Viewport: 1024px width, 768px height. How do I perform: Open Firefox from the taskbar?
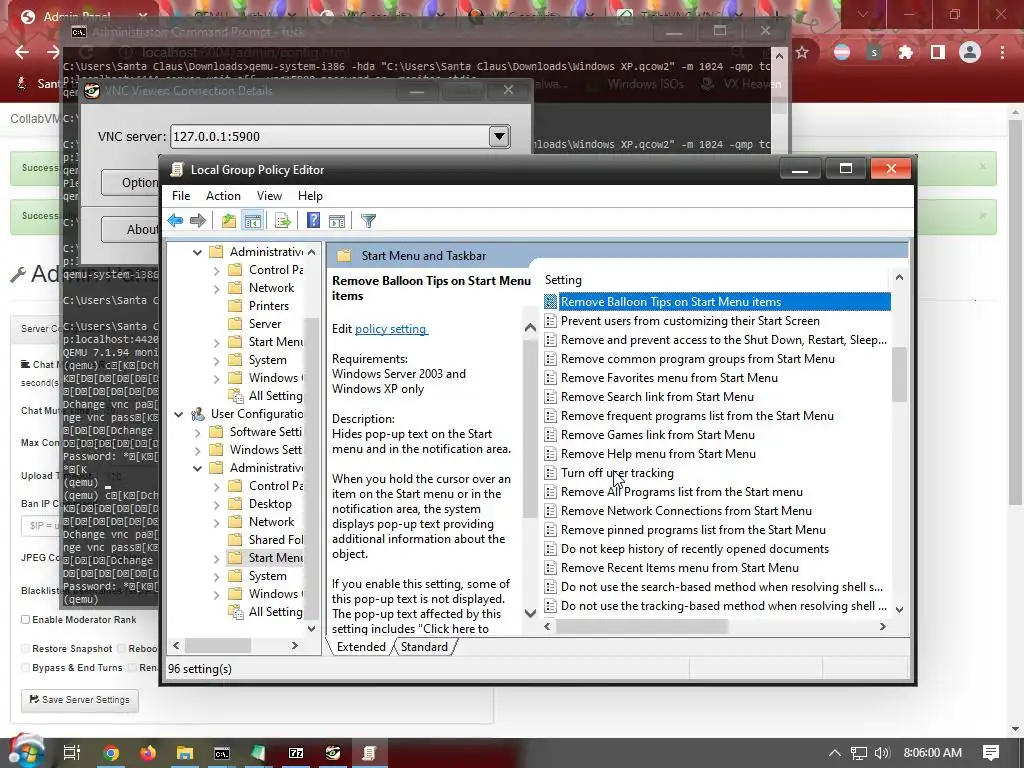point(148,753)
